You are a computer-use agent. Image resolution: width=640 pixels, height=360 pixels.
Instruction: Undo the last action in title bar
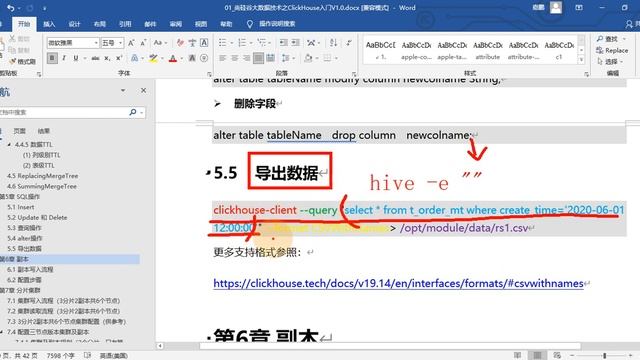[11, 8]
